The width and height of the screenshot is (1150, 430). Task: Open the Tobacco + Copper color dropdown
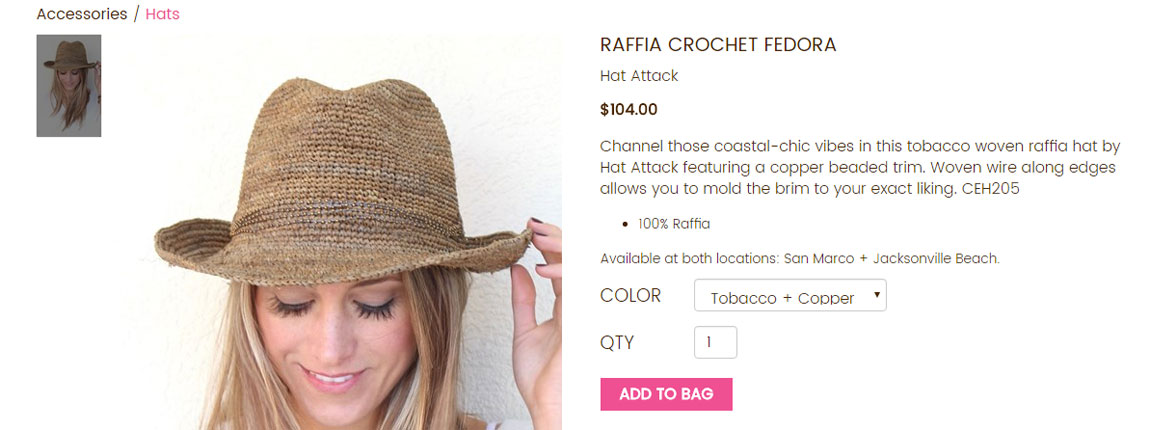781,296
